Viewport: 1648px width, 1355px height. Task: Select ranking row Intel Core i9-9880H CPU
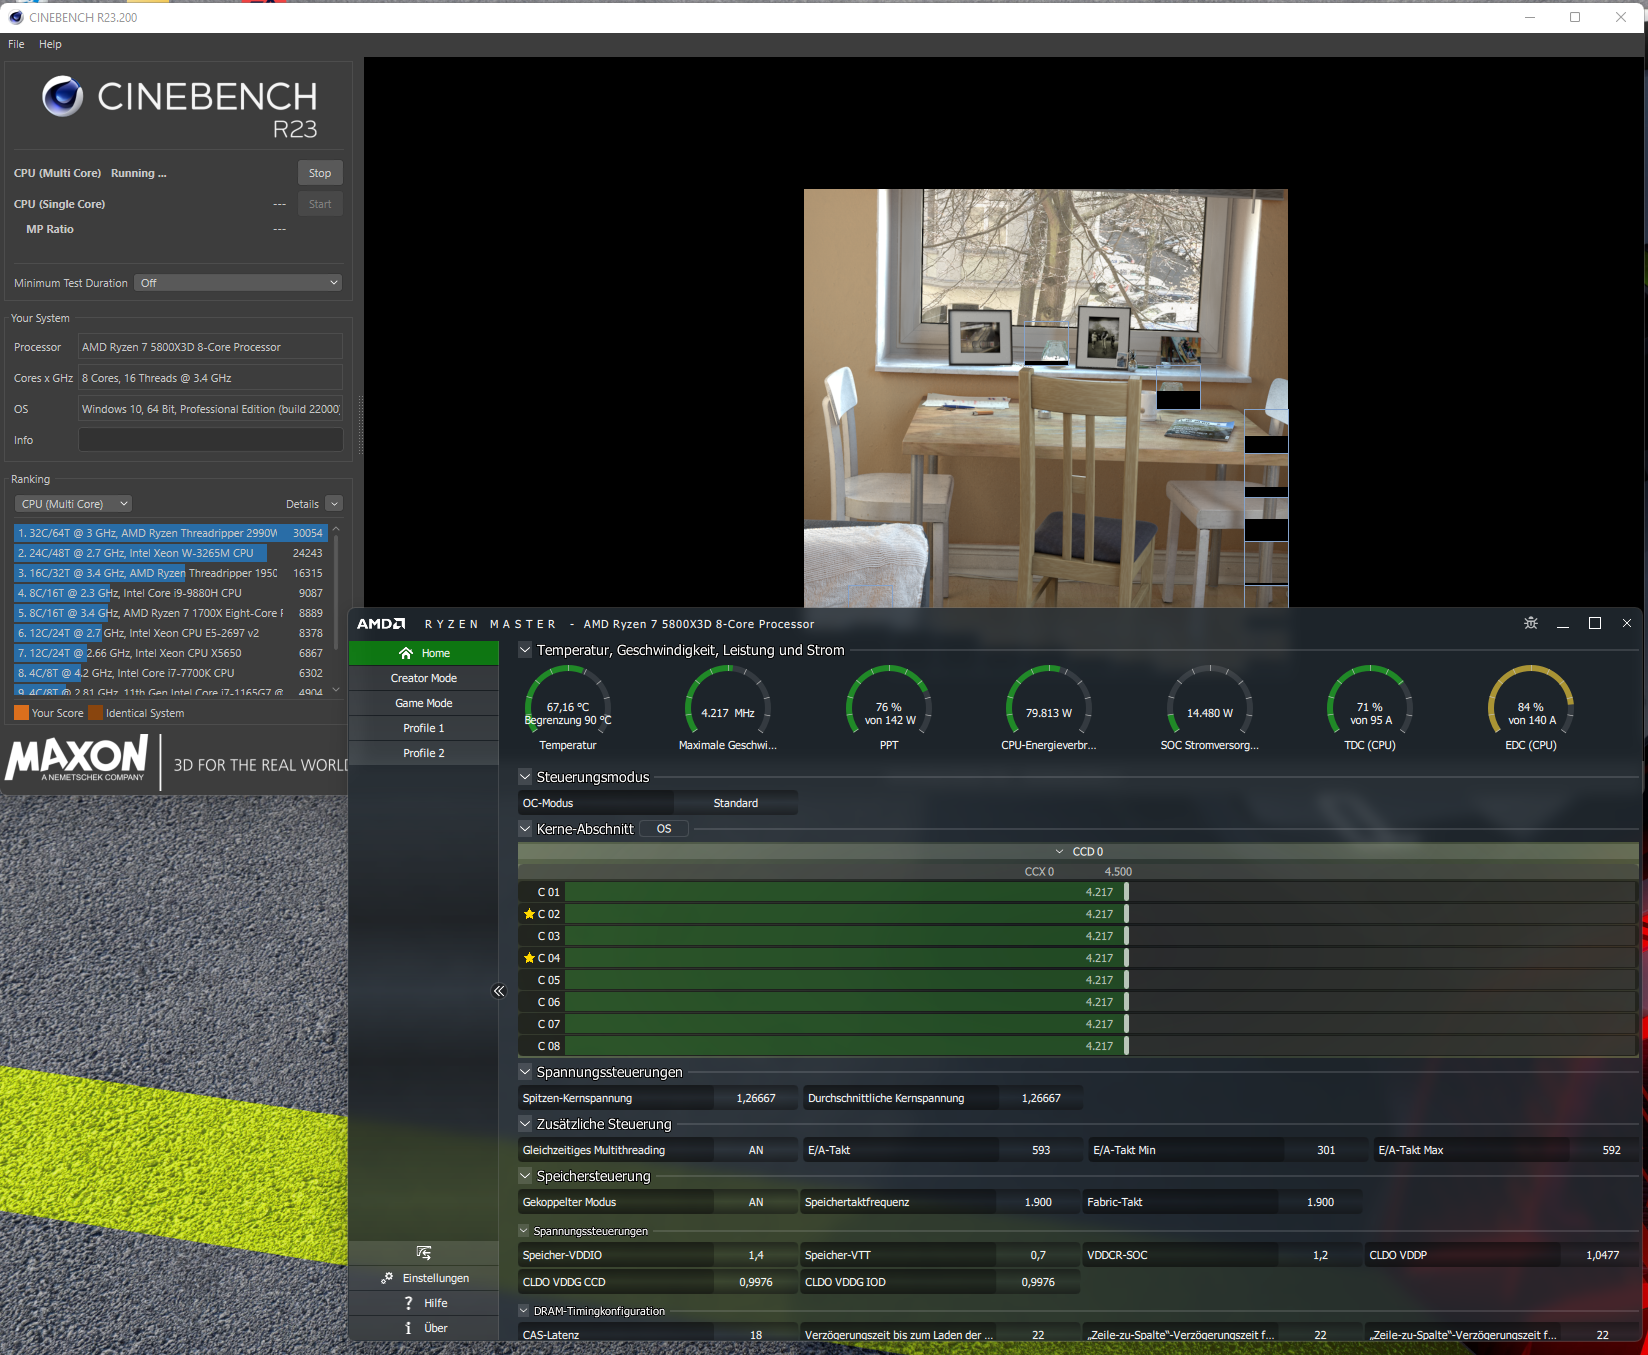pos(170,593)
